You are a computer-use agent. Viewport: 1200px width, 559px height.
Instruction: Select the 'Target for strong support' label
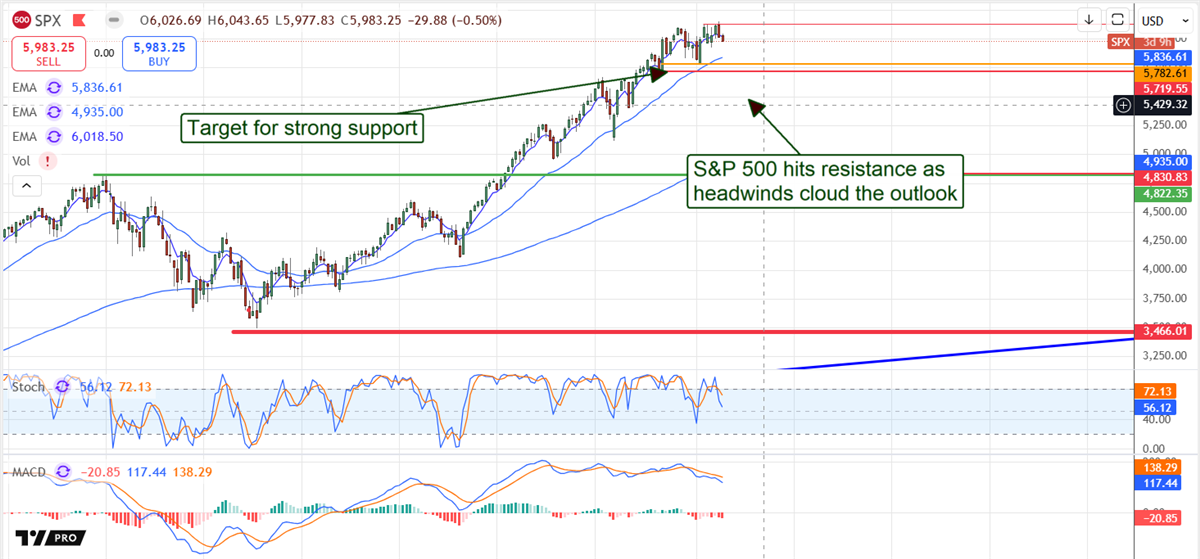pyautogui.click(x=300, y=128)
